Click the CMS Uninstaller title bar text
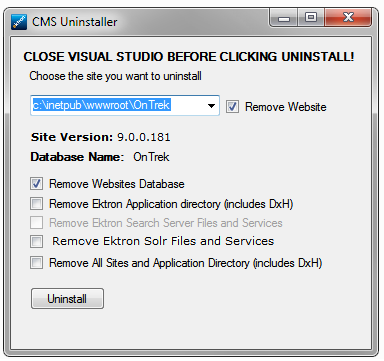Image resolution: width=384 pixels, height=361 pixels. (x=75, y=22)
